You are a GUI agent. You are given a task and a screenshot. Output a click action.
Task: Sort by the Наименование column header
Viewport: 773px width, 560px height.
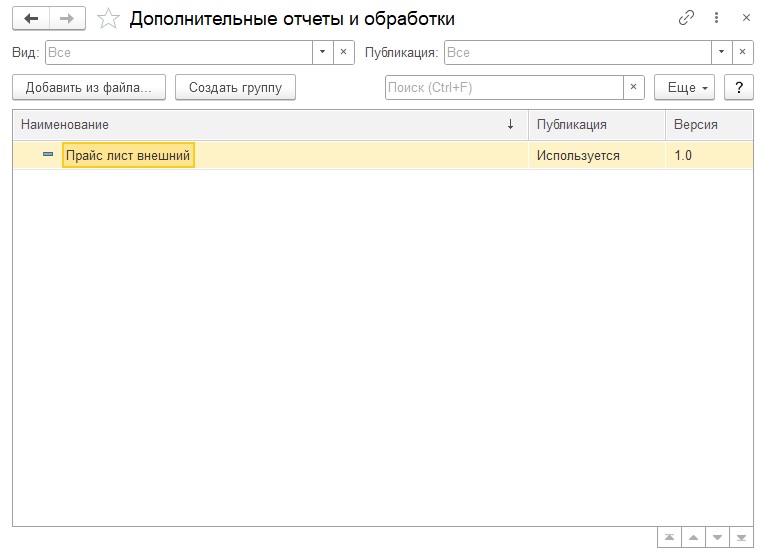point(271,125)
